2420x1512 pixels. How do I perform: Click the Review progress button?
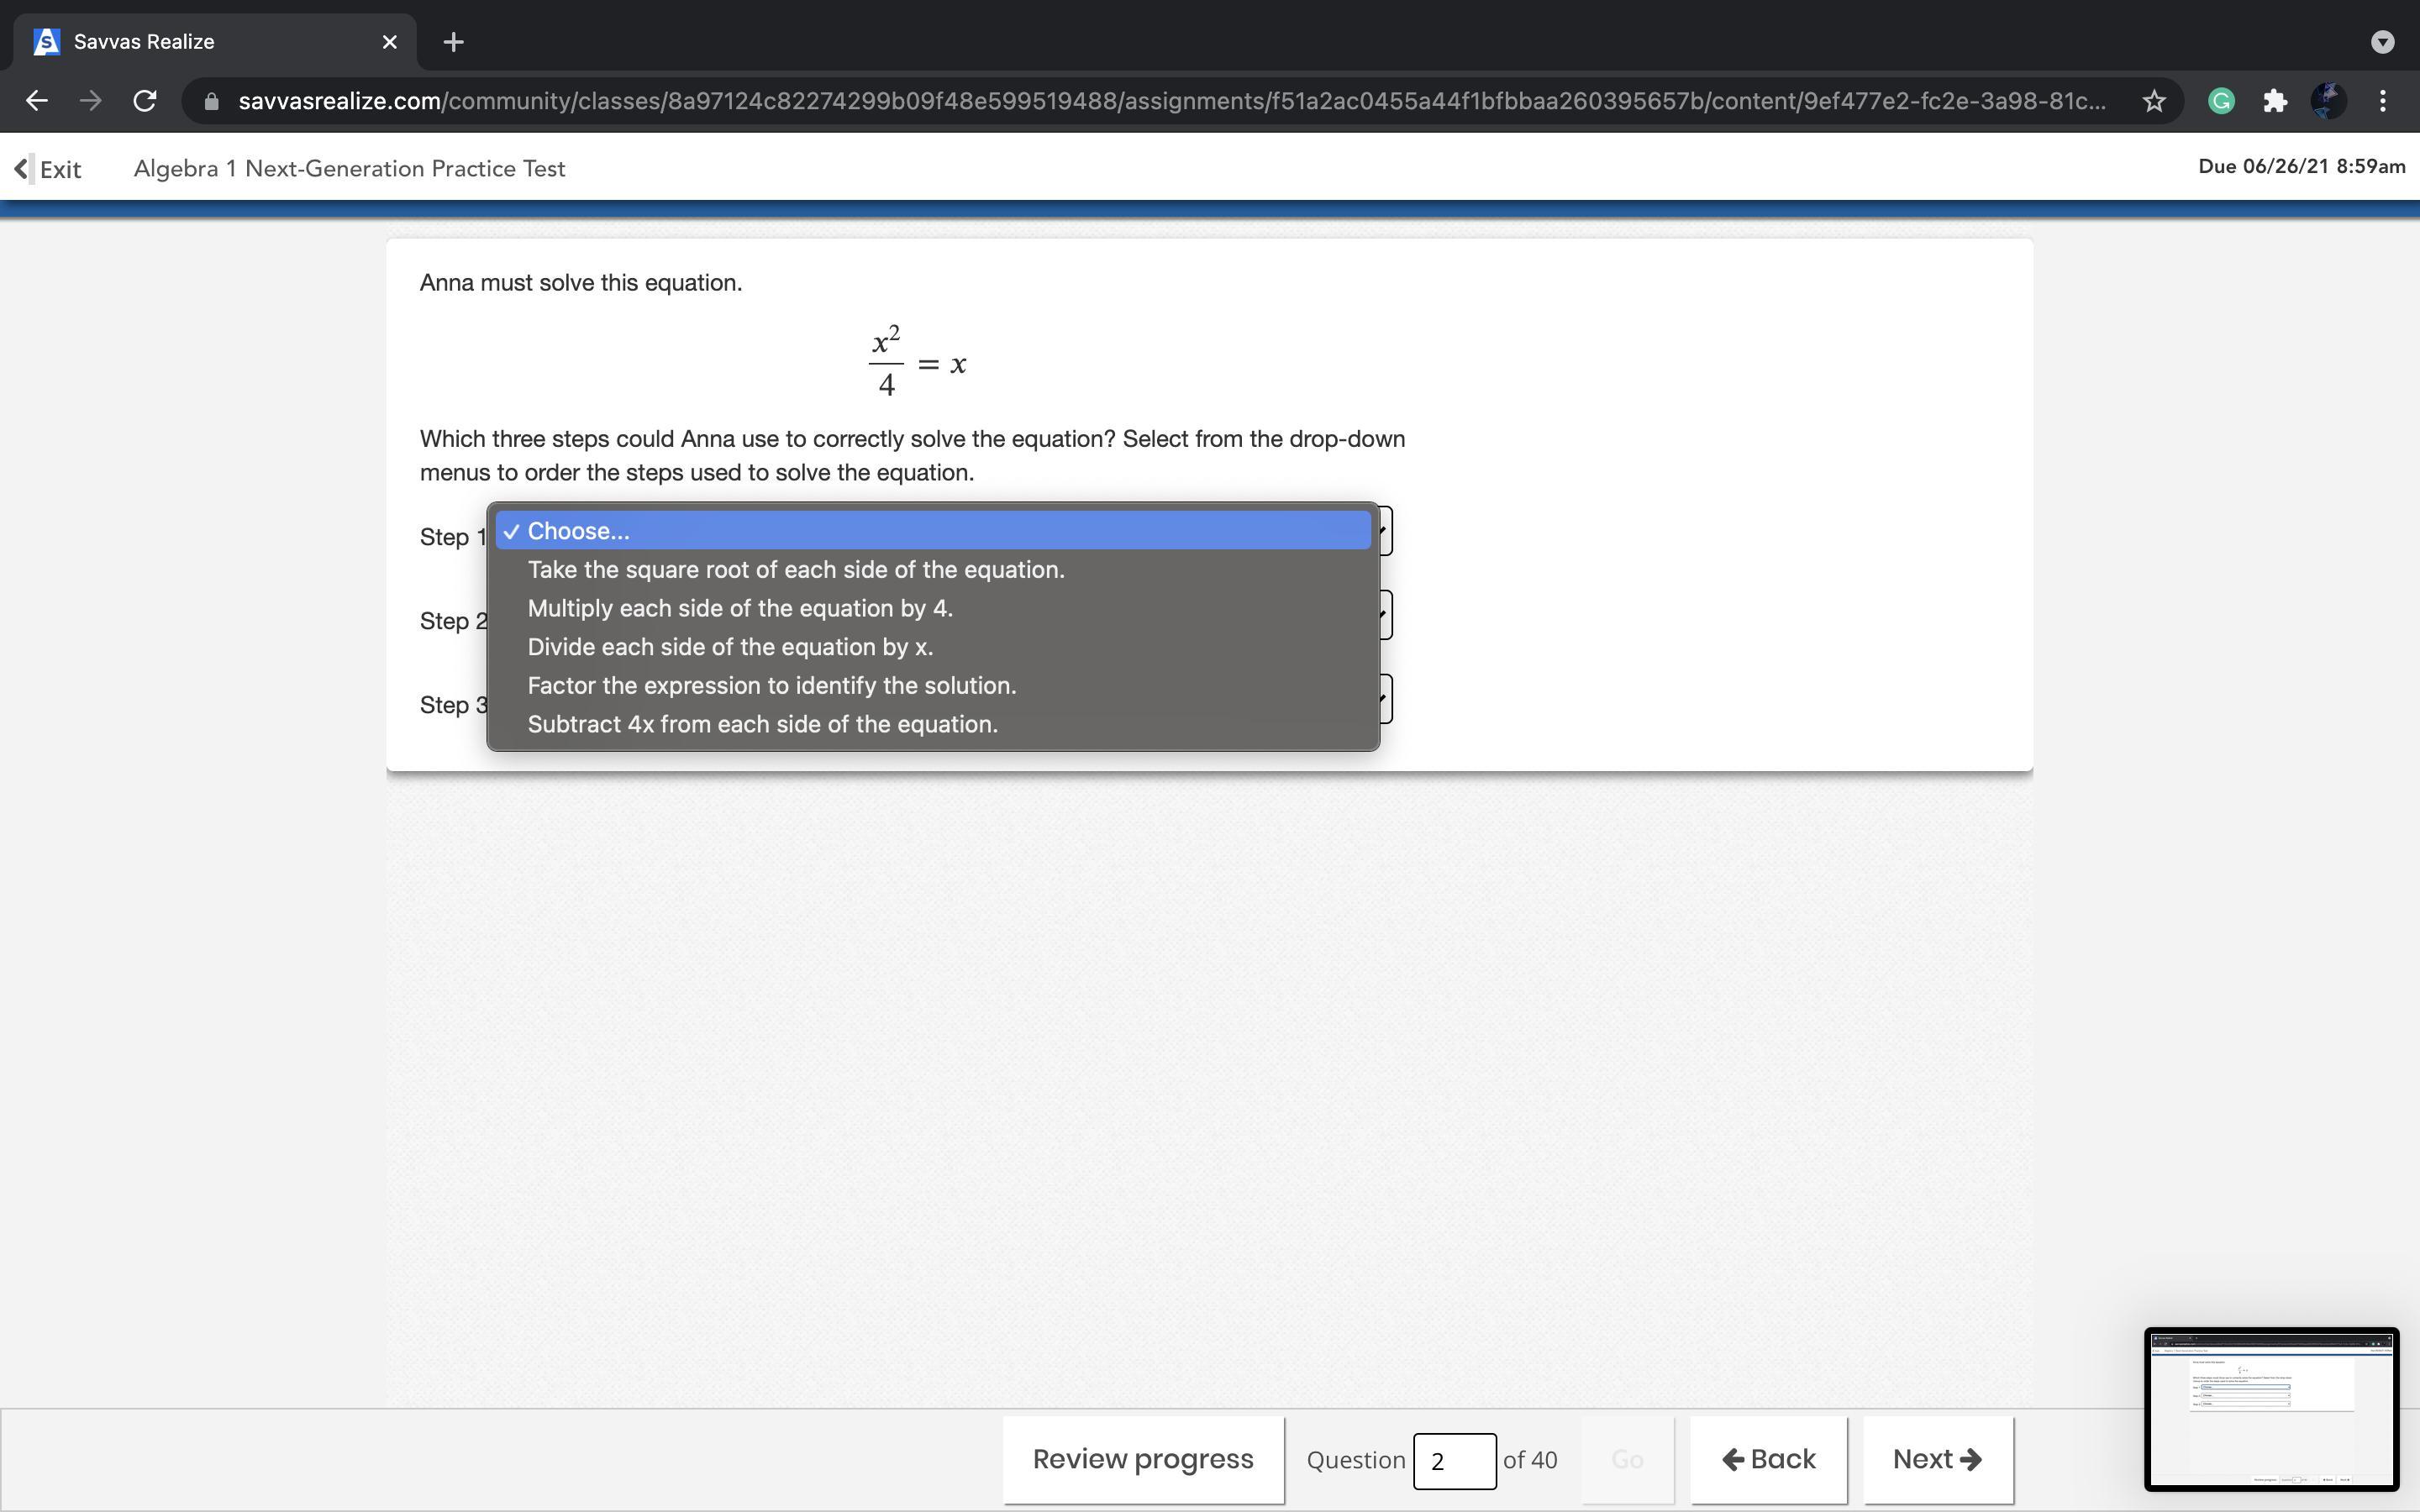[1142, 1459]
